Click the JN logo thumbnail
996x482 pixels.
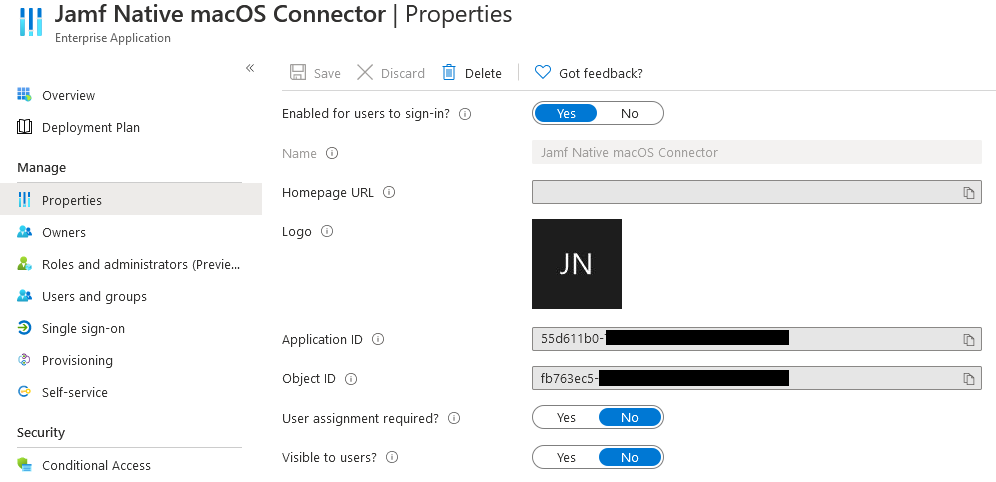tap(577, 264)
